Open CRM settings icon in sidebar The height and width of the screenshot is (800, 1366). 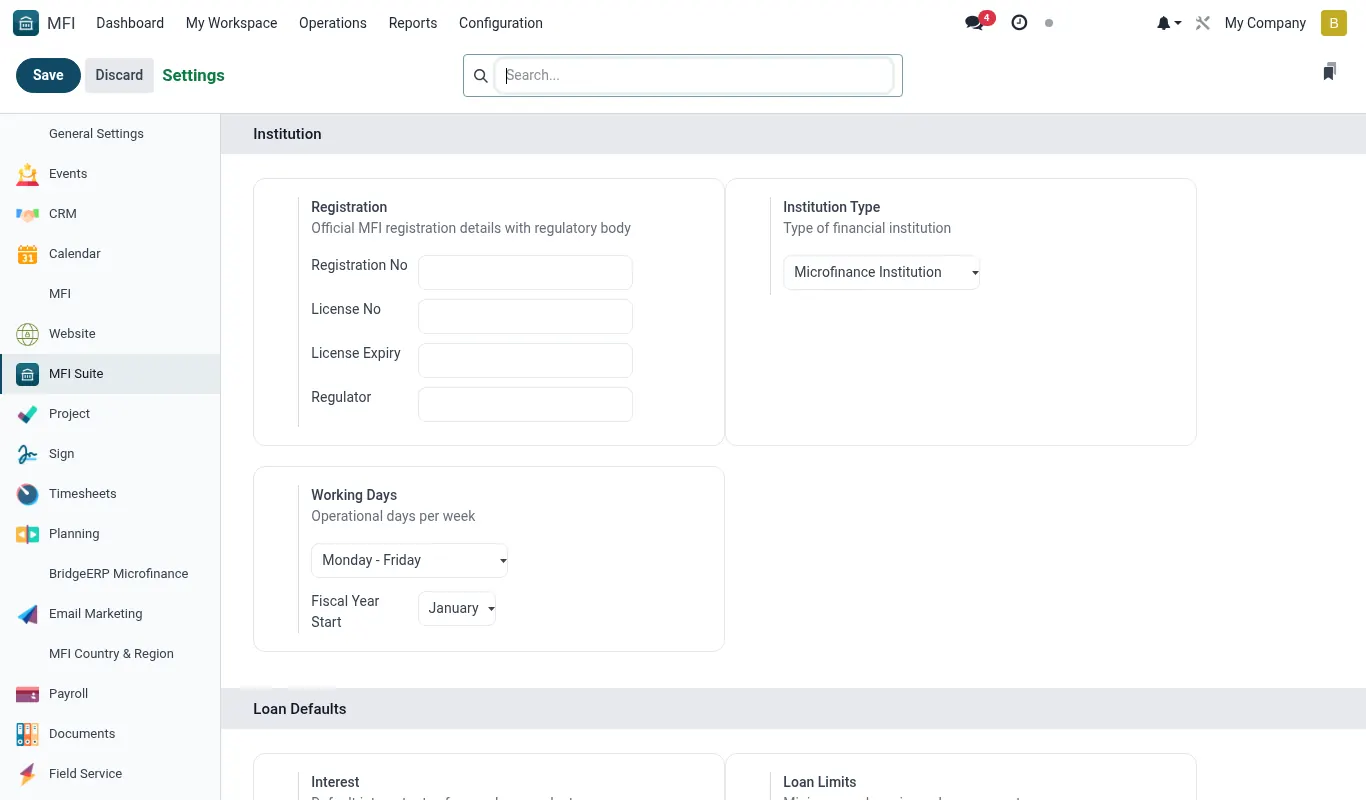[x=28, y=214]
